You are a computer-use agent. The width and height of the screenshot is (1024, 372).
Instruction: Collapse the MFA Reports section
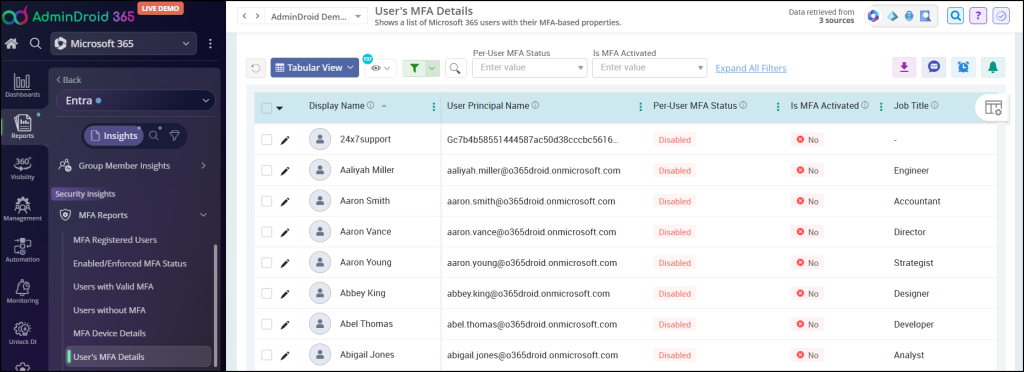pyautogui.click(x=203, y=215)
